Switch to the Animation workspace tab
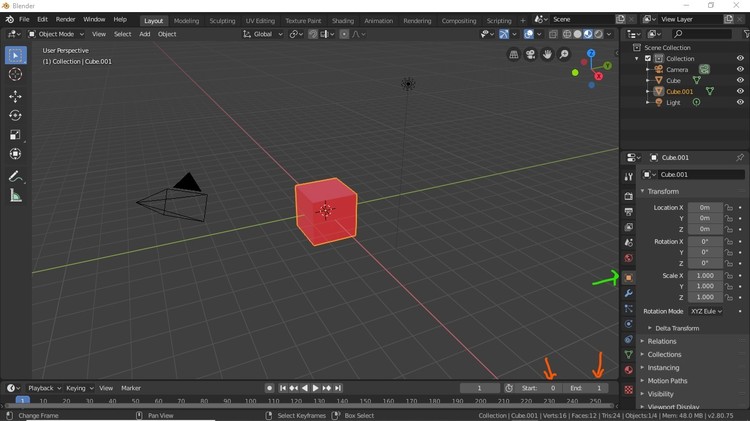Screen dimensions: 750x421 click(x=378, y=21)
